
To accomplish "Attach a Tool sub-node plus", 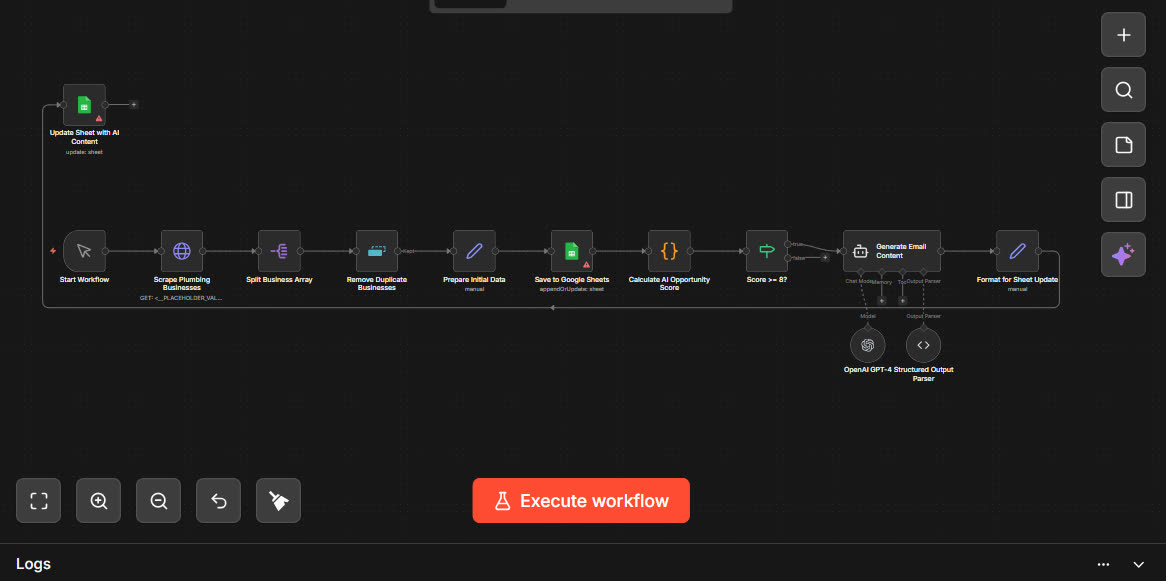I will pos(902,301).
